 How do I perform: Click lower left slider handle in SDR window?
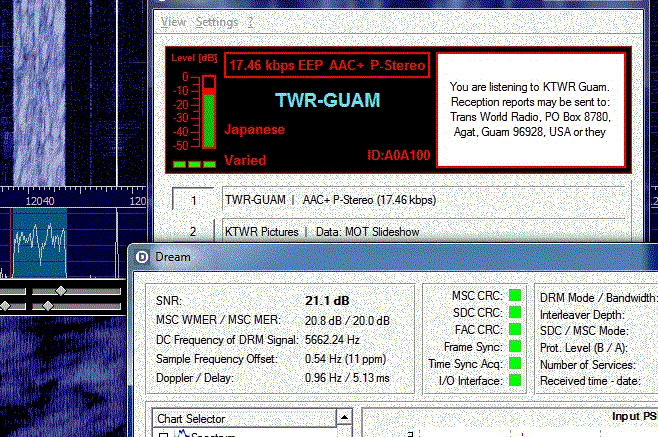(5, 306)
